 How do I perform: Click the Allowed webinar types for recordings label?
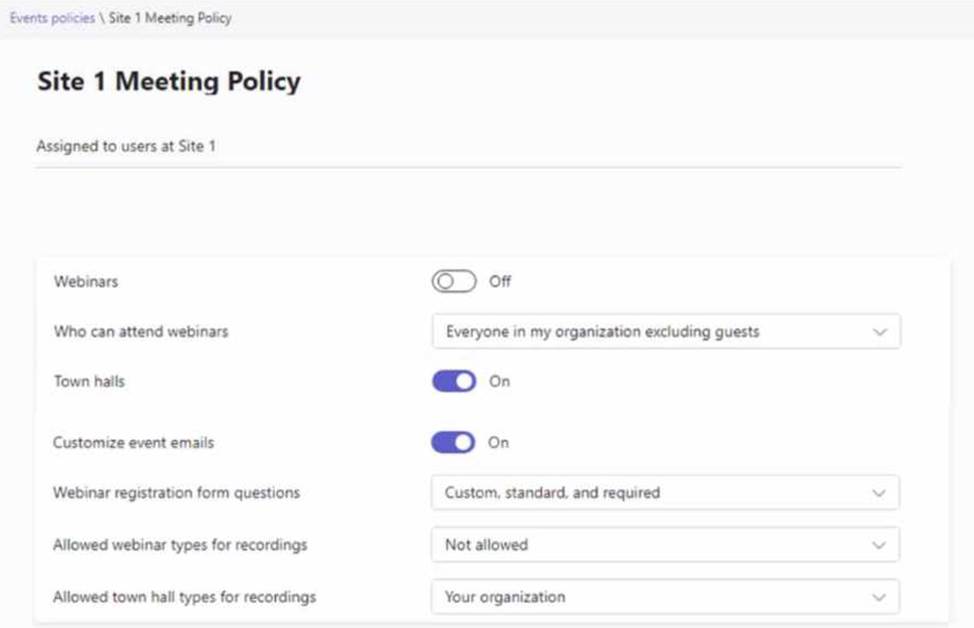click(180, 545)
